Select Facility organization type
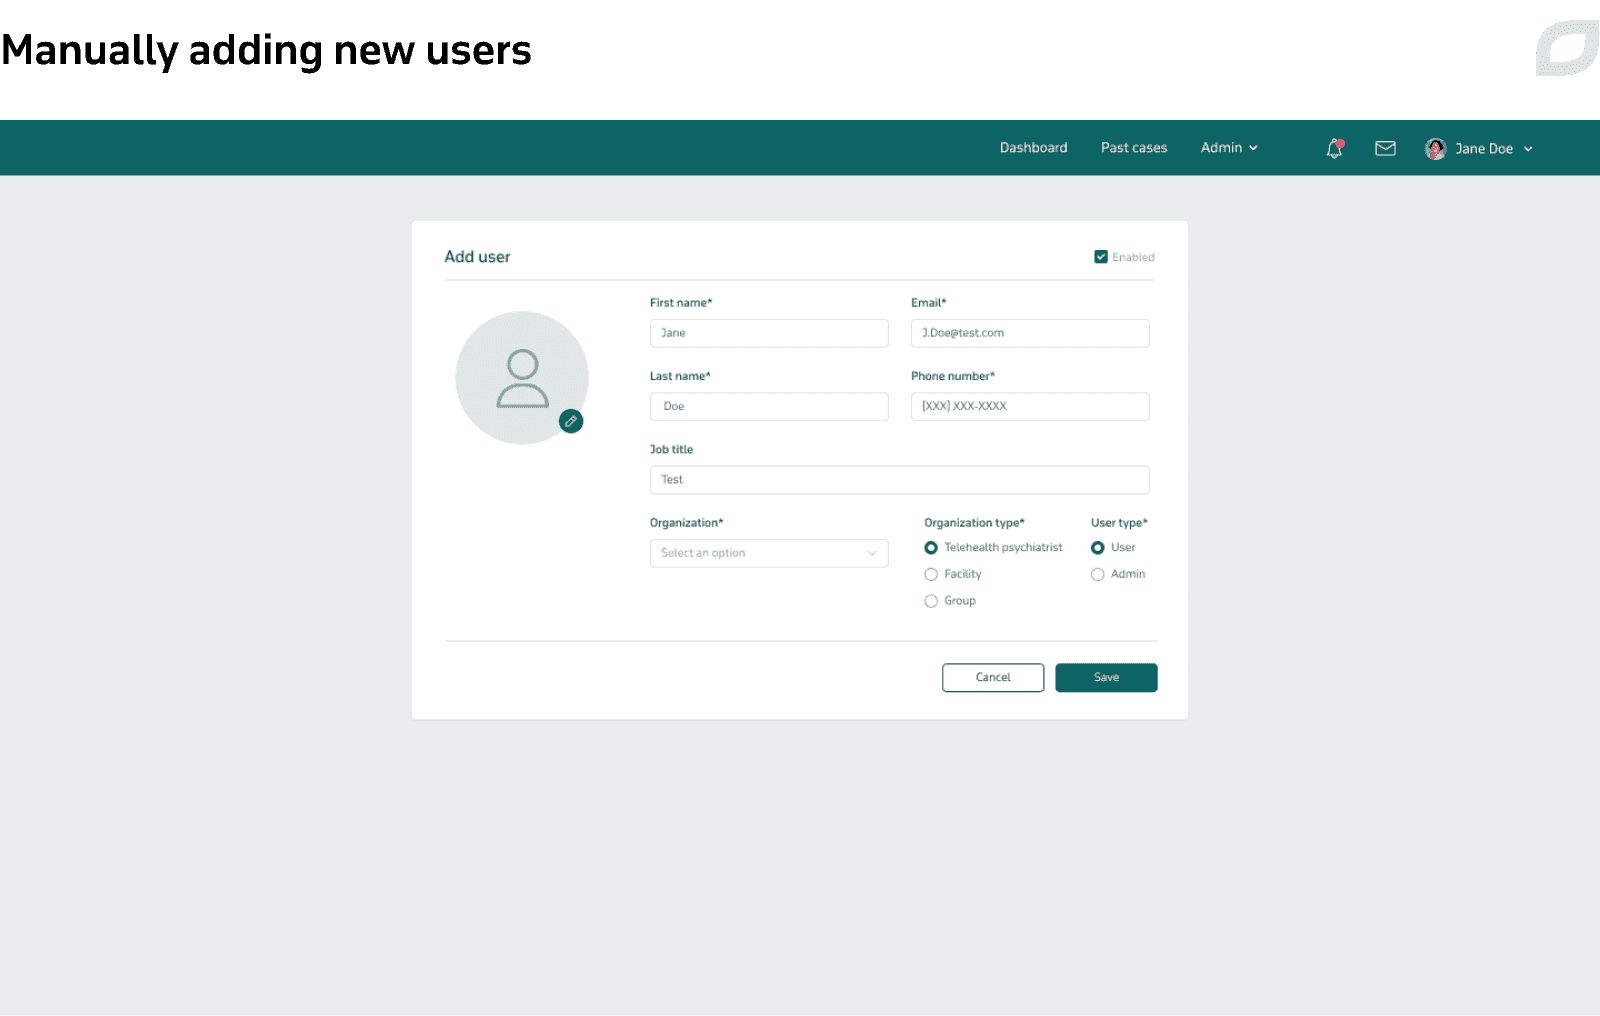Screen dimensions: 1600x1016 (931, 574)
